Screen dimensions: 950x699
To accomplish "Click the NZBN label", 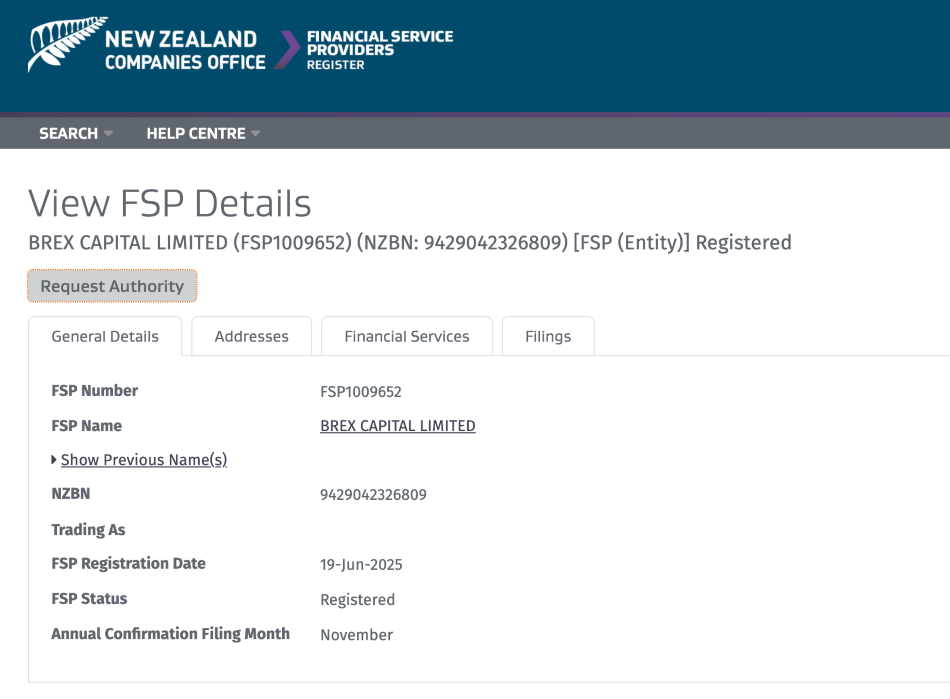I will (x=70, y=494).
